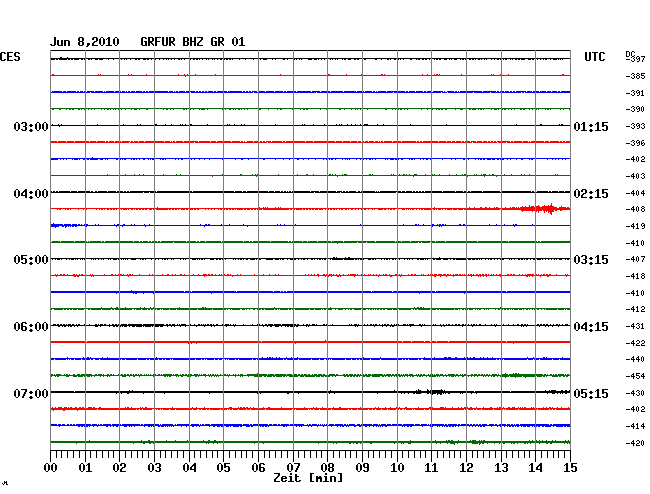
Task: Click the DC offset value -422
Action: 635,343
